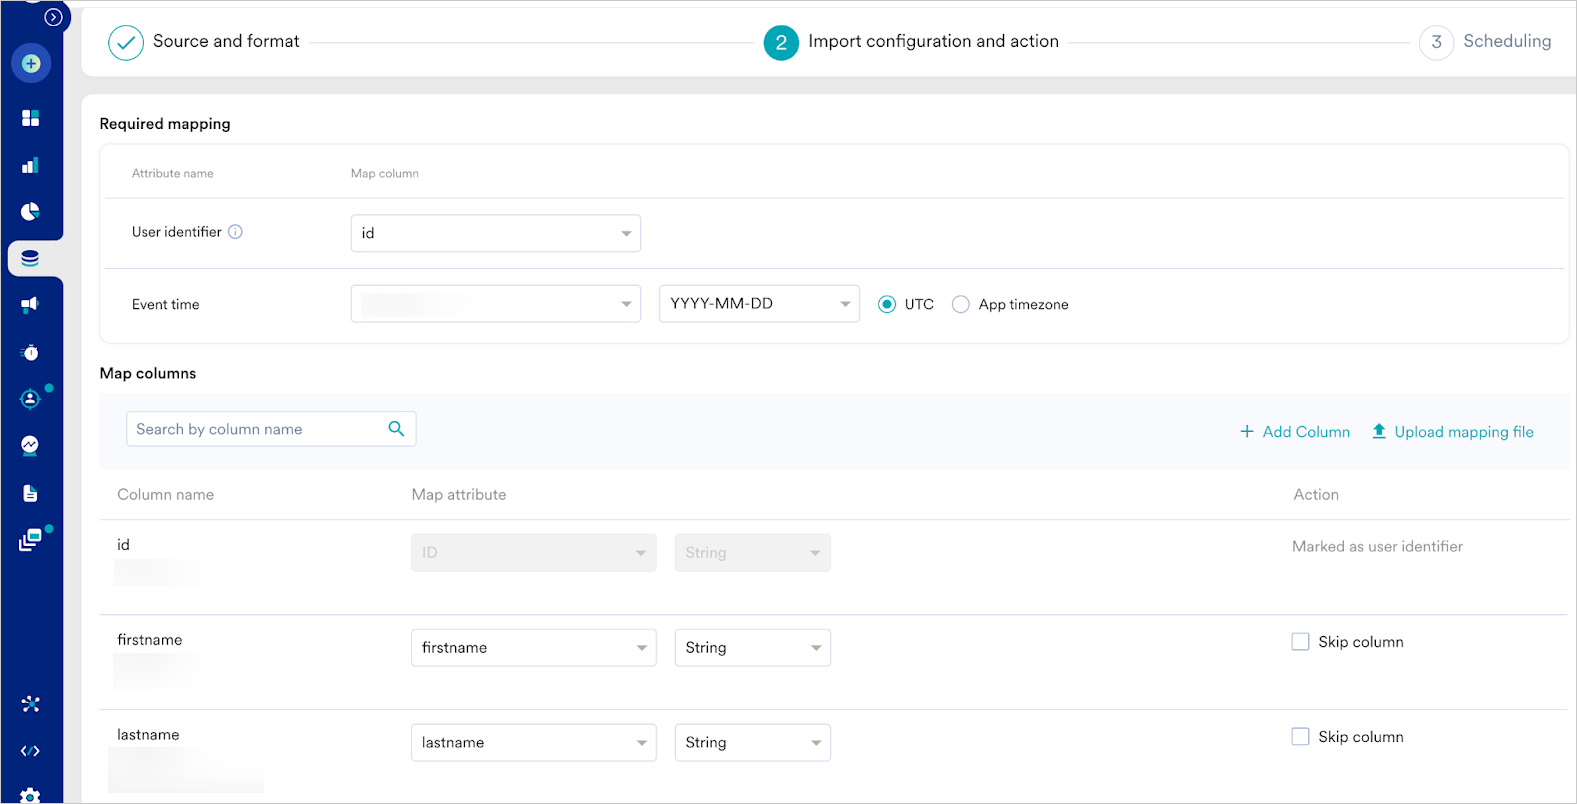Open the firstname map attribute dropdown

(x=534, y=648)
